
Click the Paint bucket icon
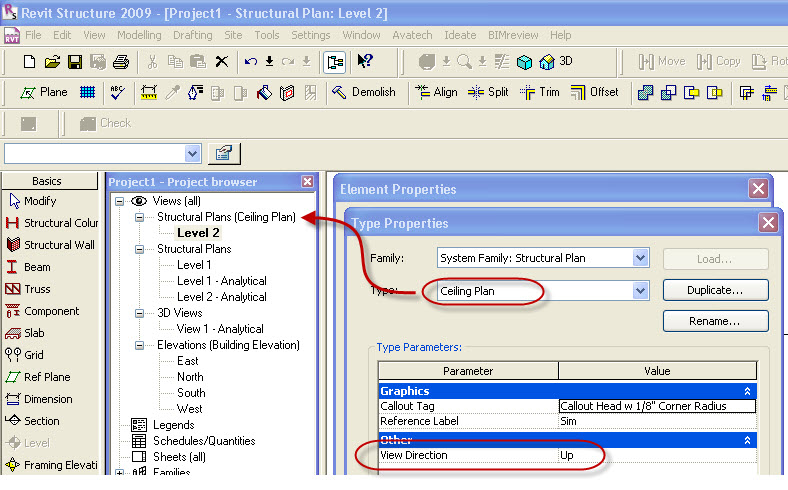(x=264, y=92)
